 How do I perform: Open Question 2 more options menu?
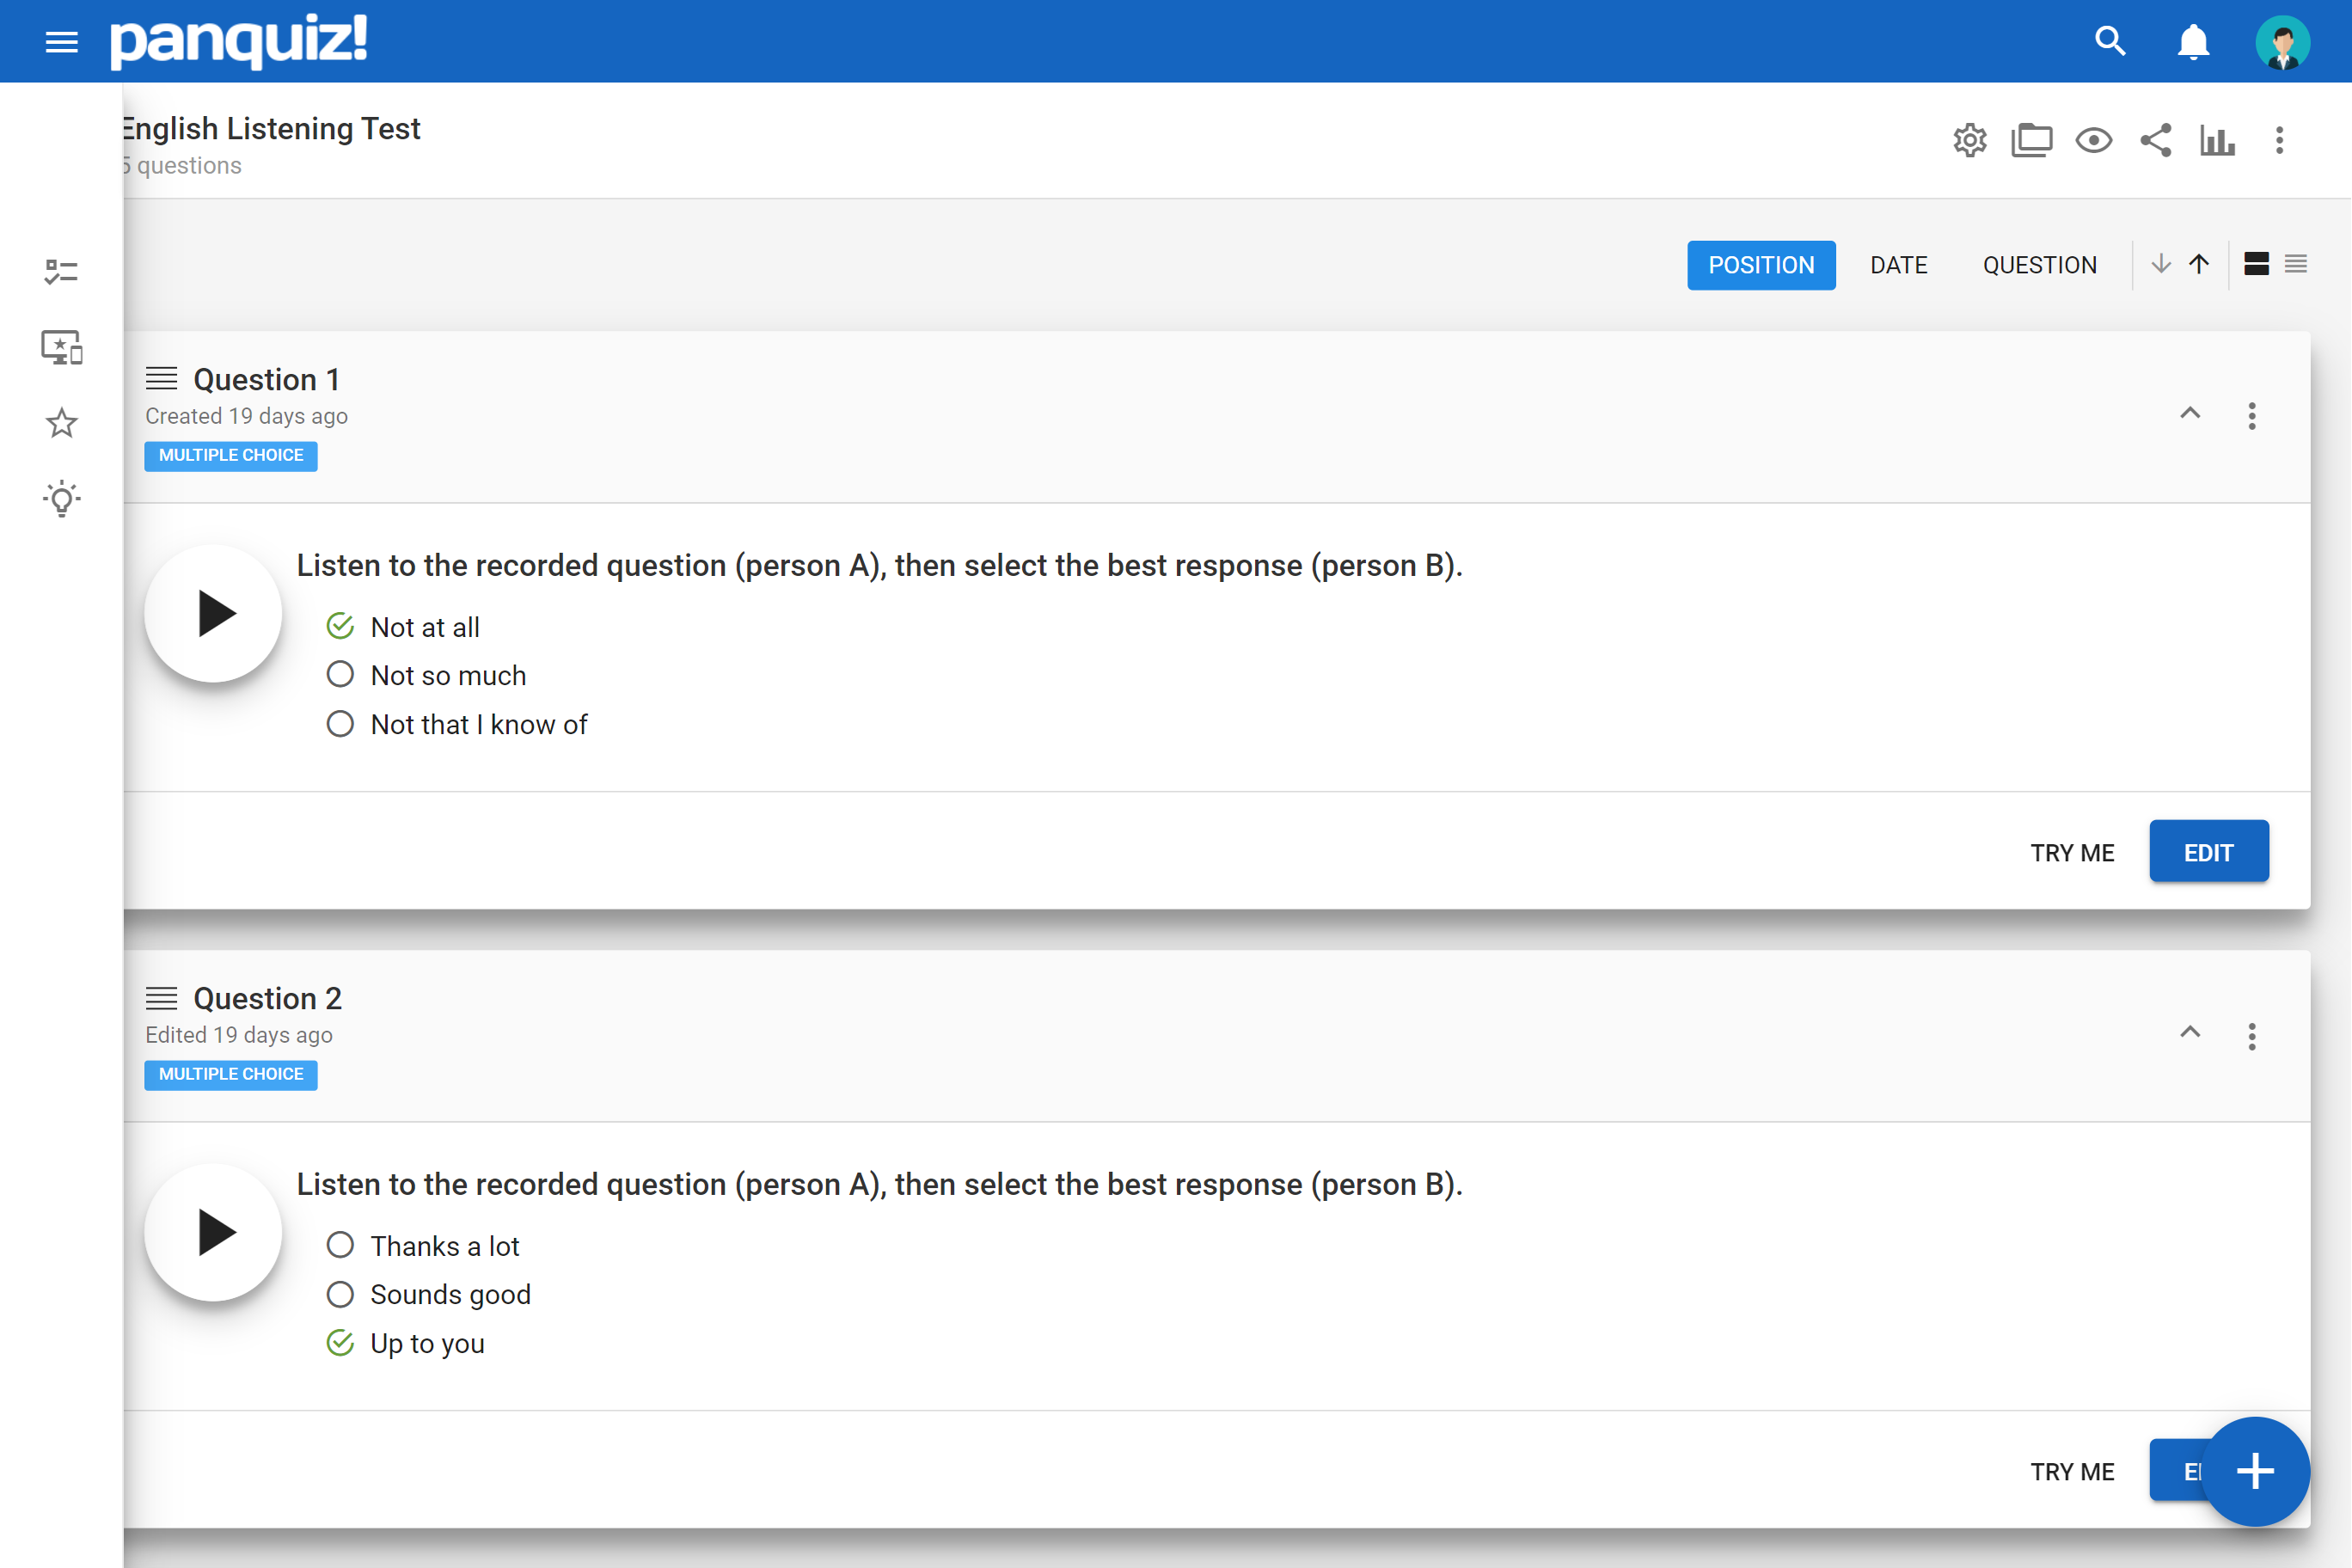click(2251, 1036)
